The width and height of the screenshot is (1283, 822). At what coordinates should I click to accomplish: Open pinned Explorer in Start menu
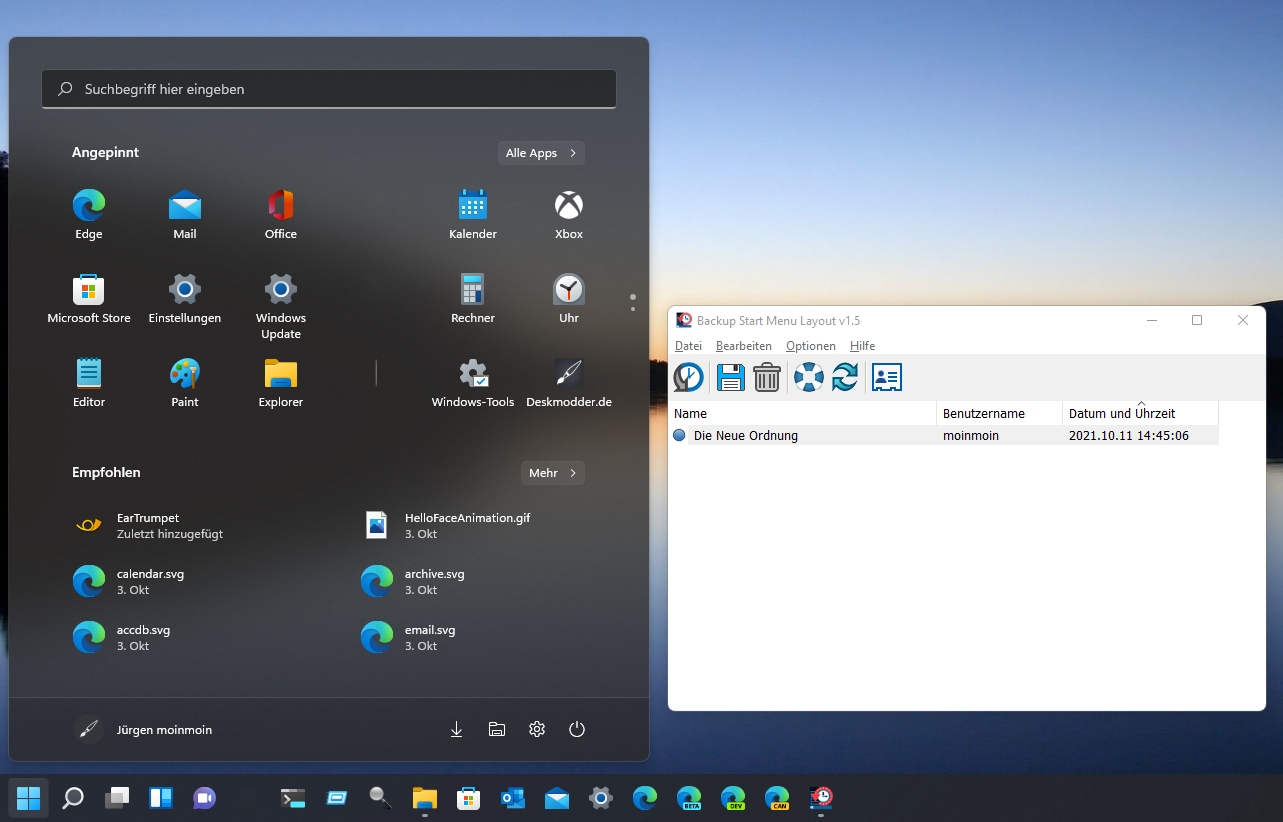tap(281, 383)
